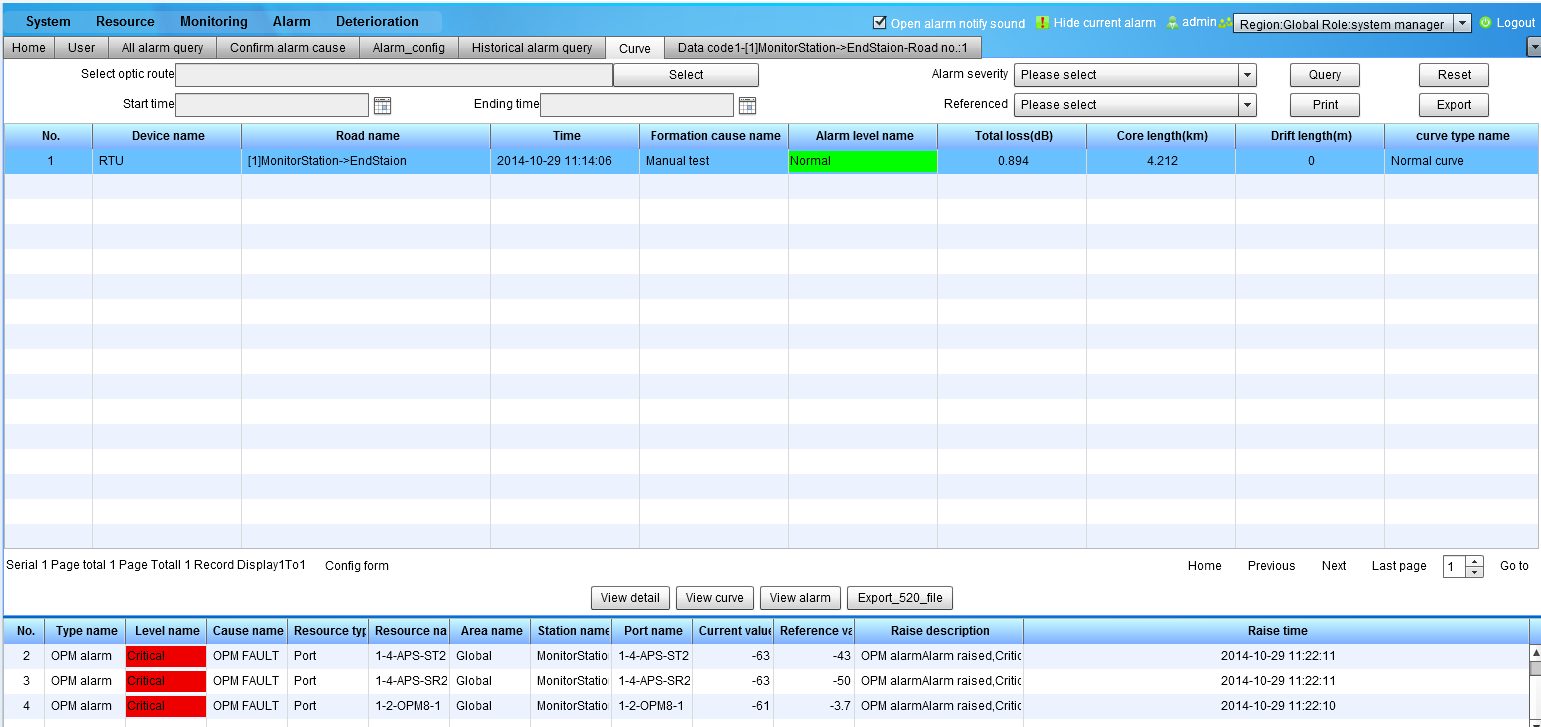1541x727 pixels.
Task: Click the Query button
Action: coord(1325,75)
